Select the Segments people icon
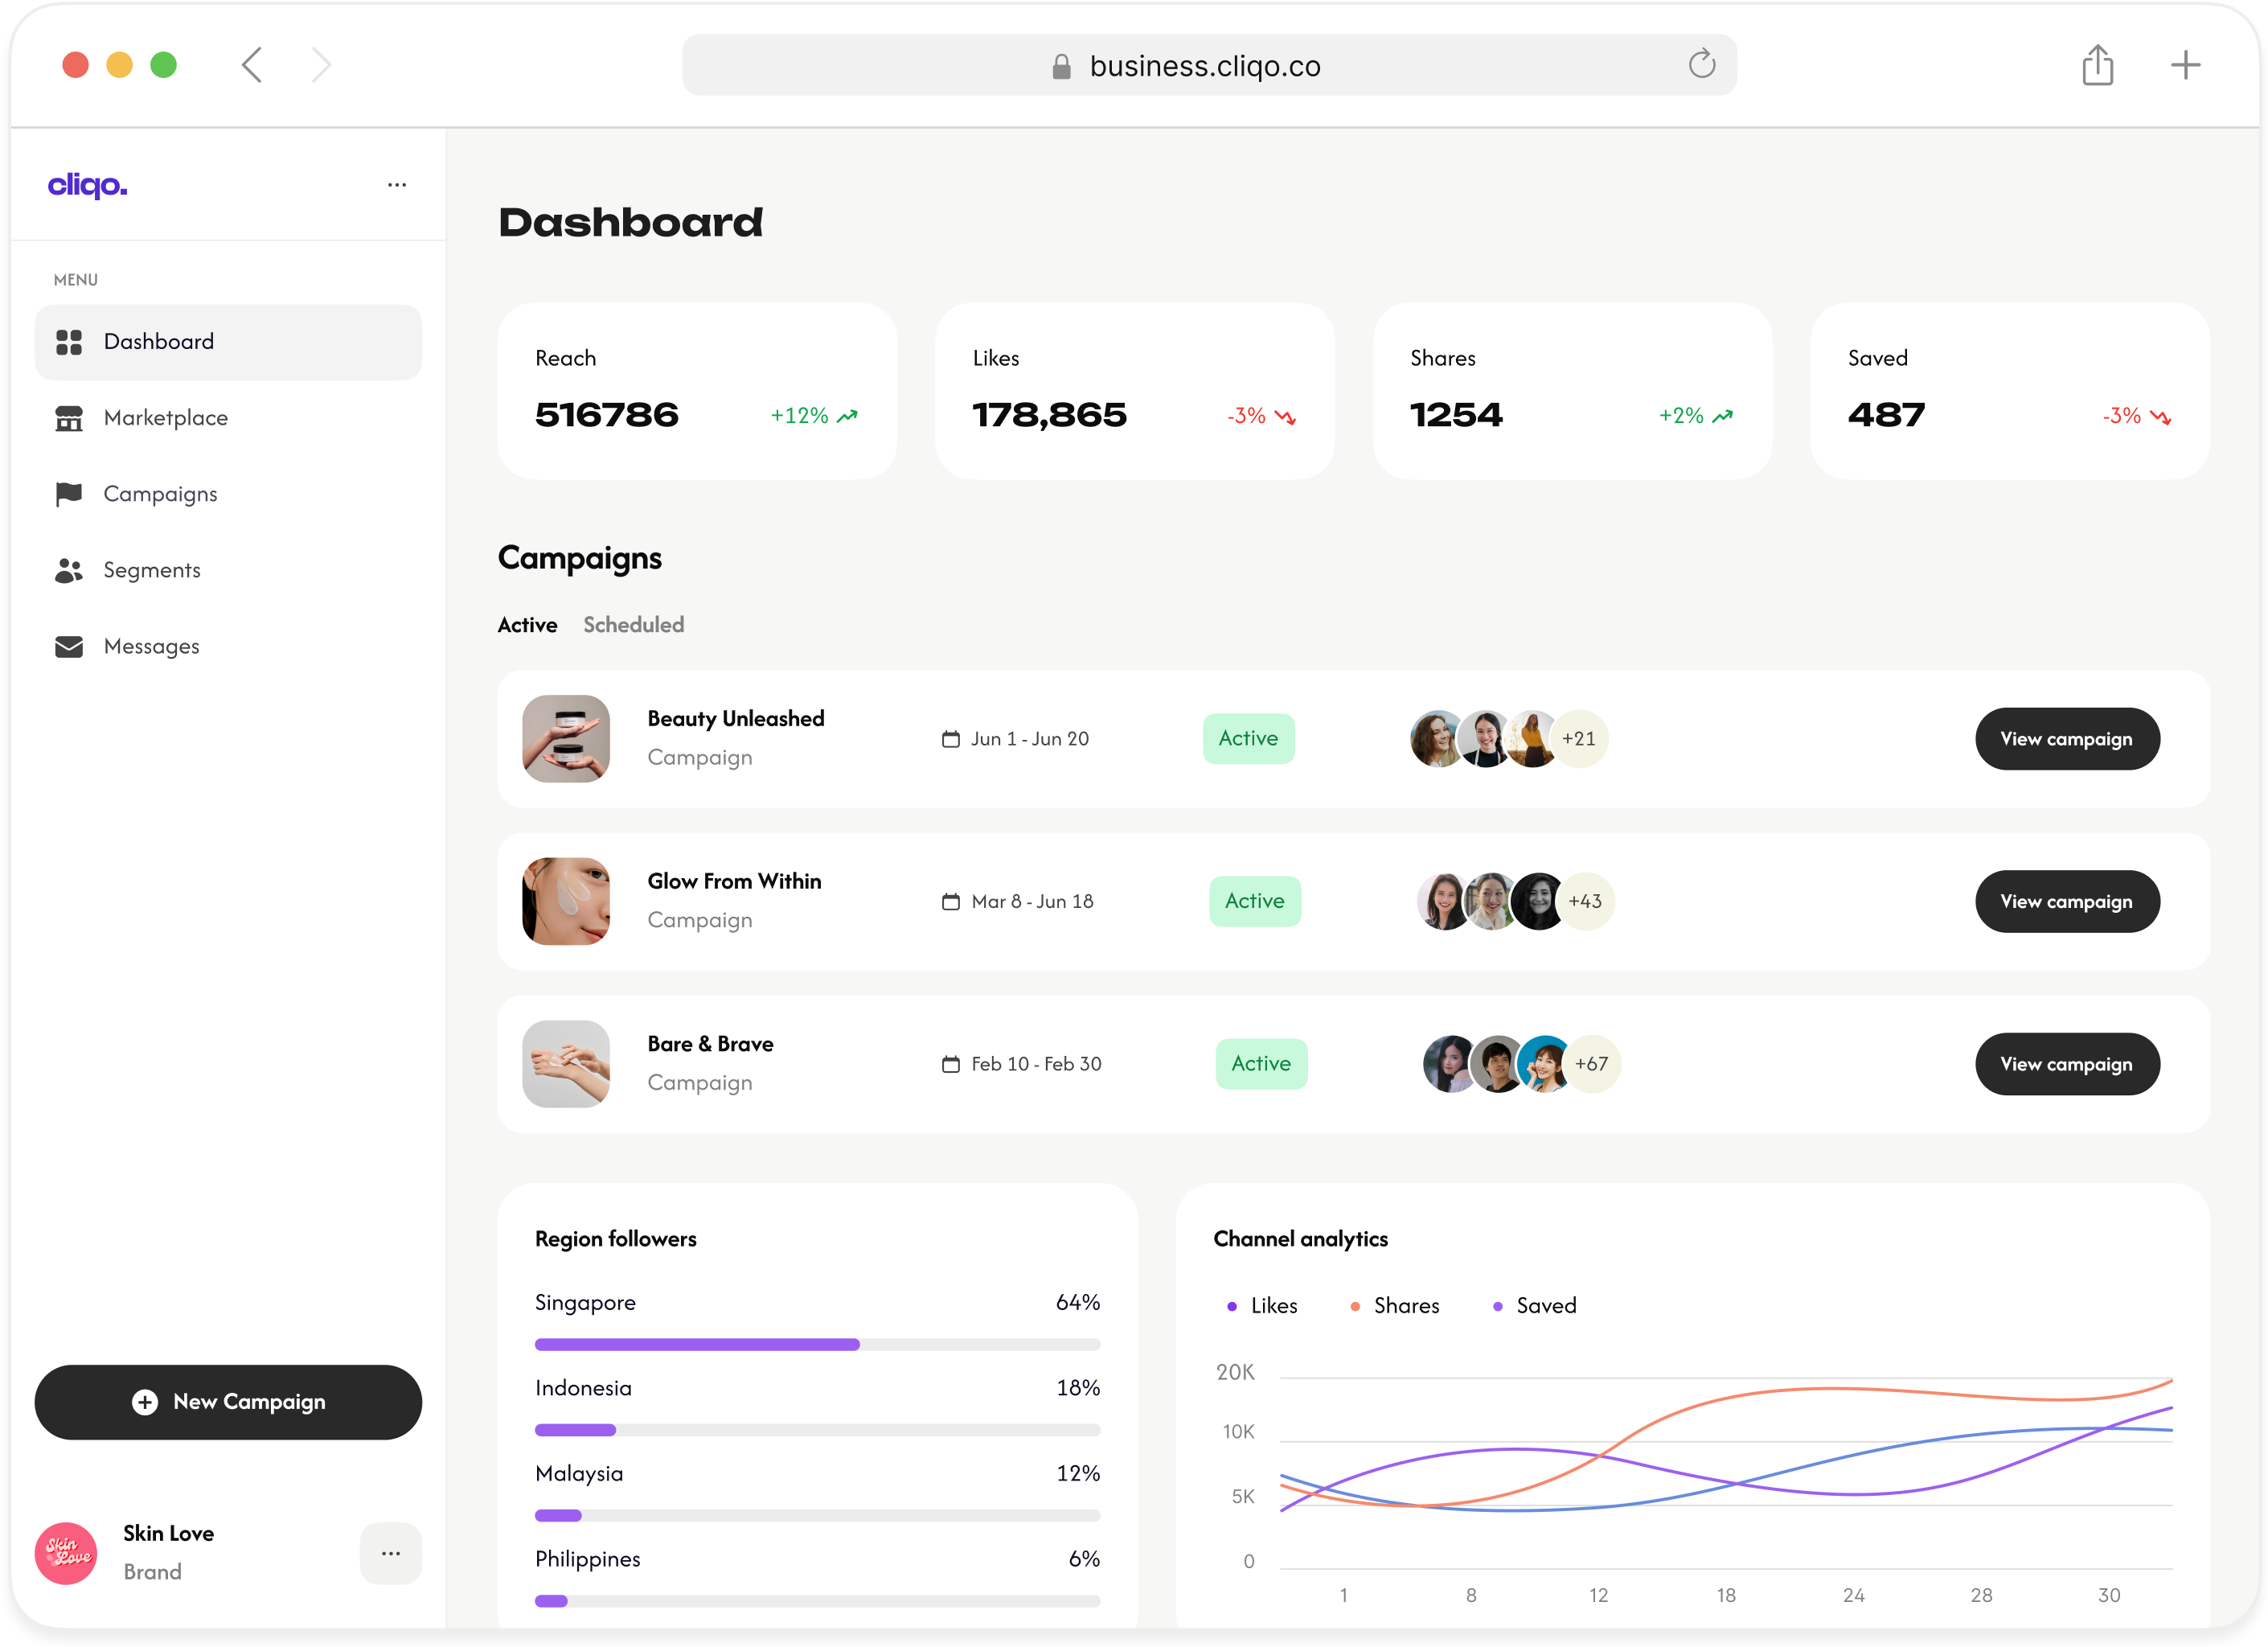The height and width of the screenshot is (1647, 2268). click(68, 569)
